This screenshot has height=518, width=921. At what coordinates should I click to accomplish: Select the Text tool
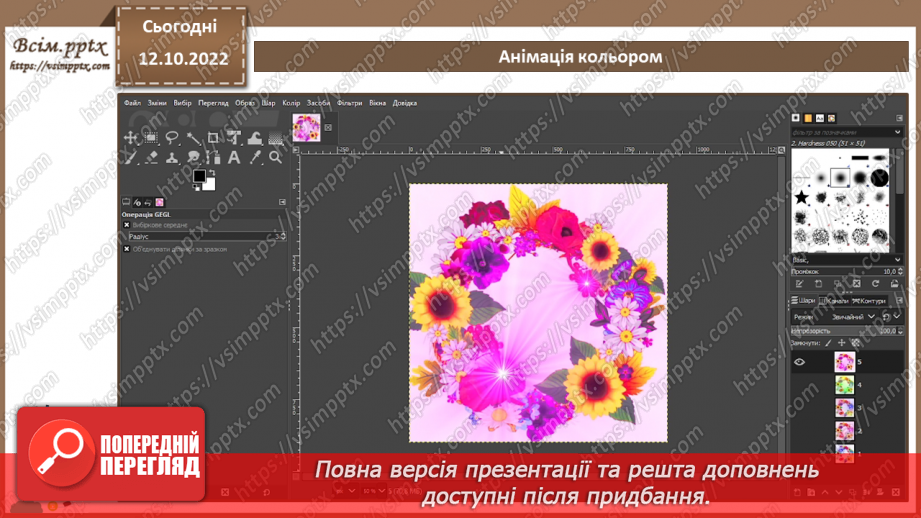(x=234, y=157)
